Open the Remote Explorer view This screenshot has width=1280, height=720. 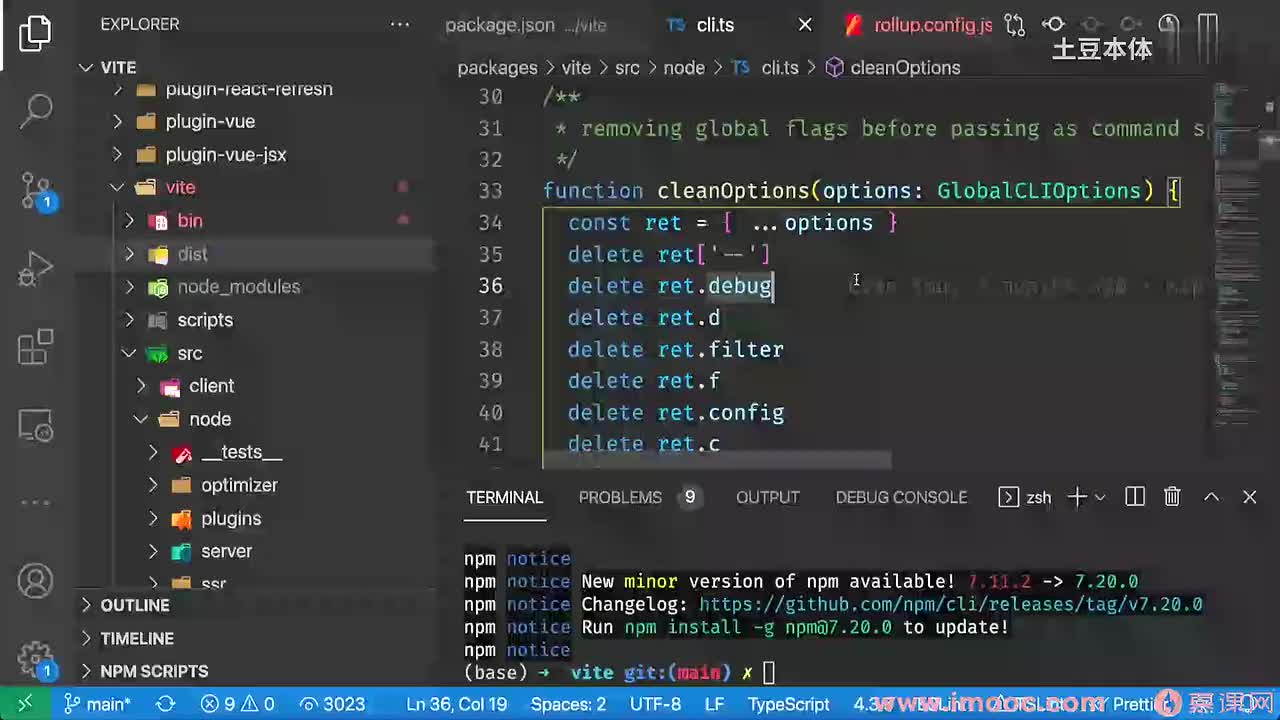[x=36, y=426]
